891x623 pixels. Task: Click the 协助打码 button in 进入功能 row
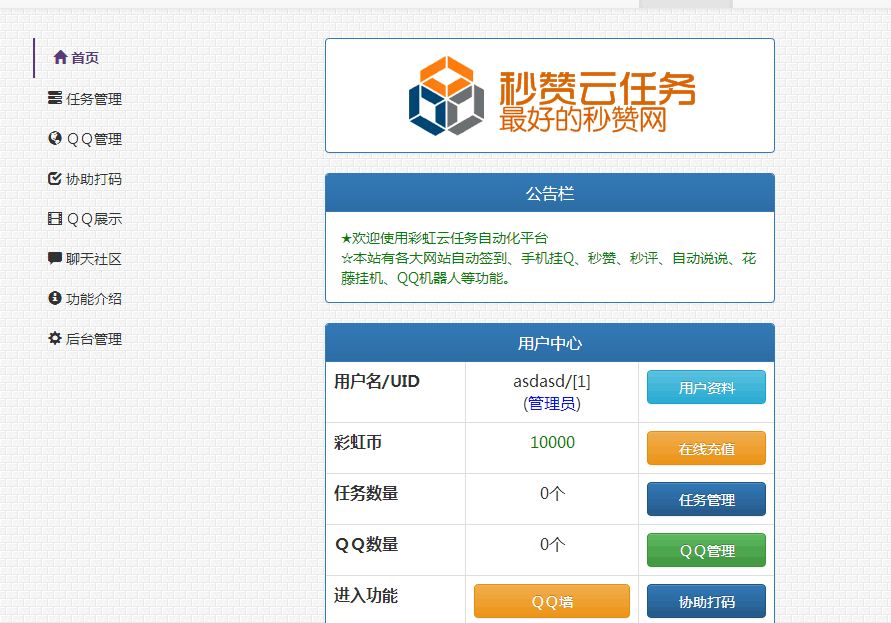click(706, 601)
